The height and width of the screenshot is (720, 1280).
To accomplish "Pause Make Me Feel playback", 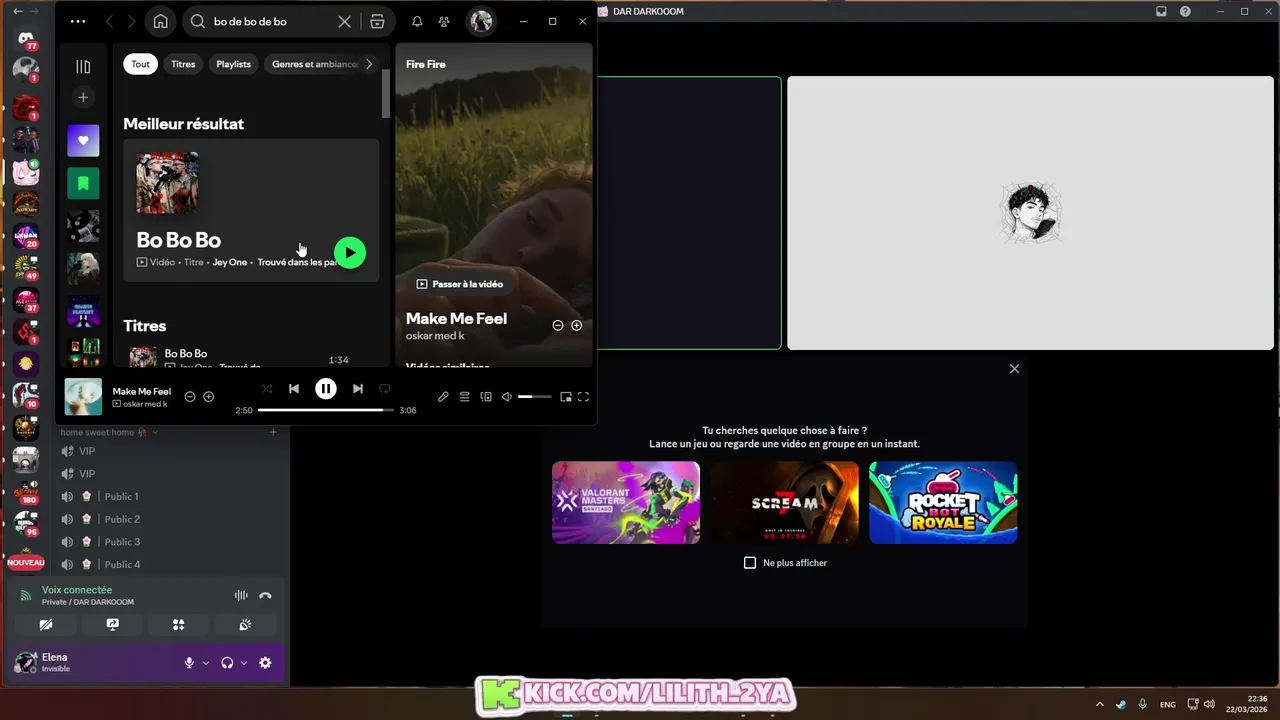I will tap(326, 389).
